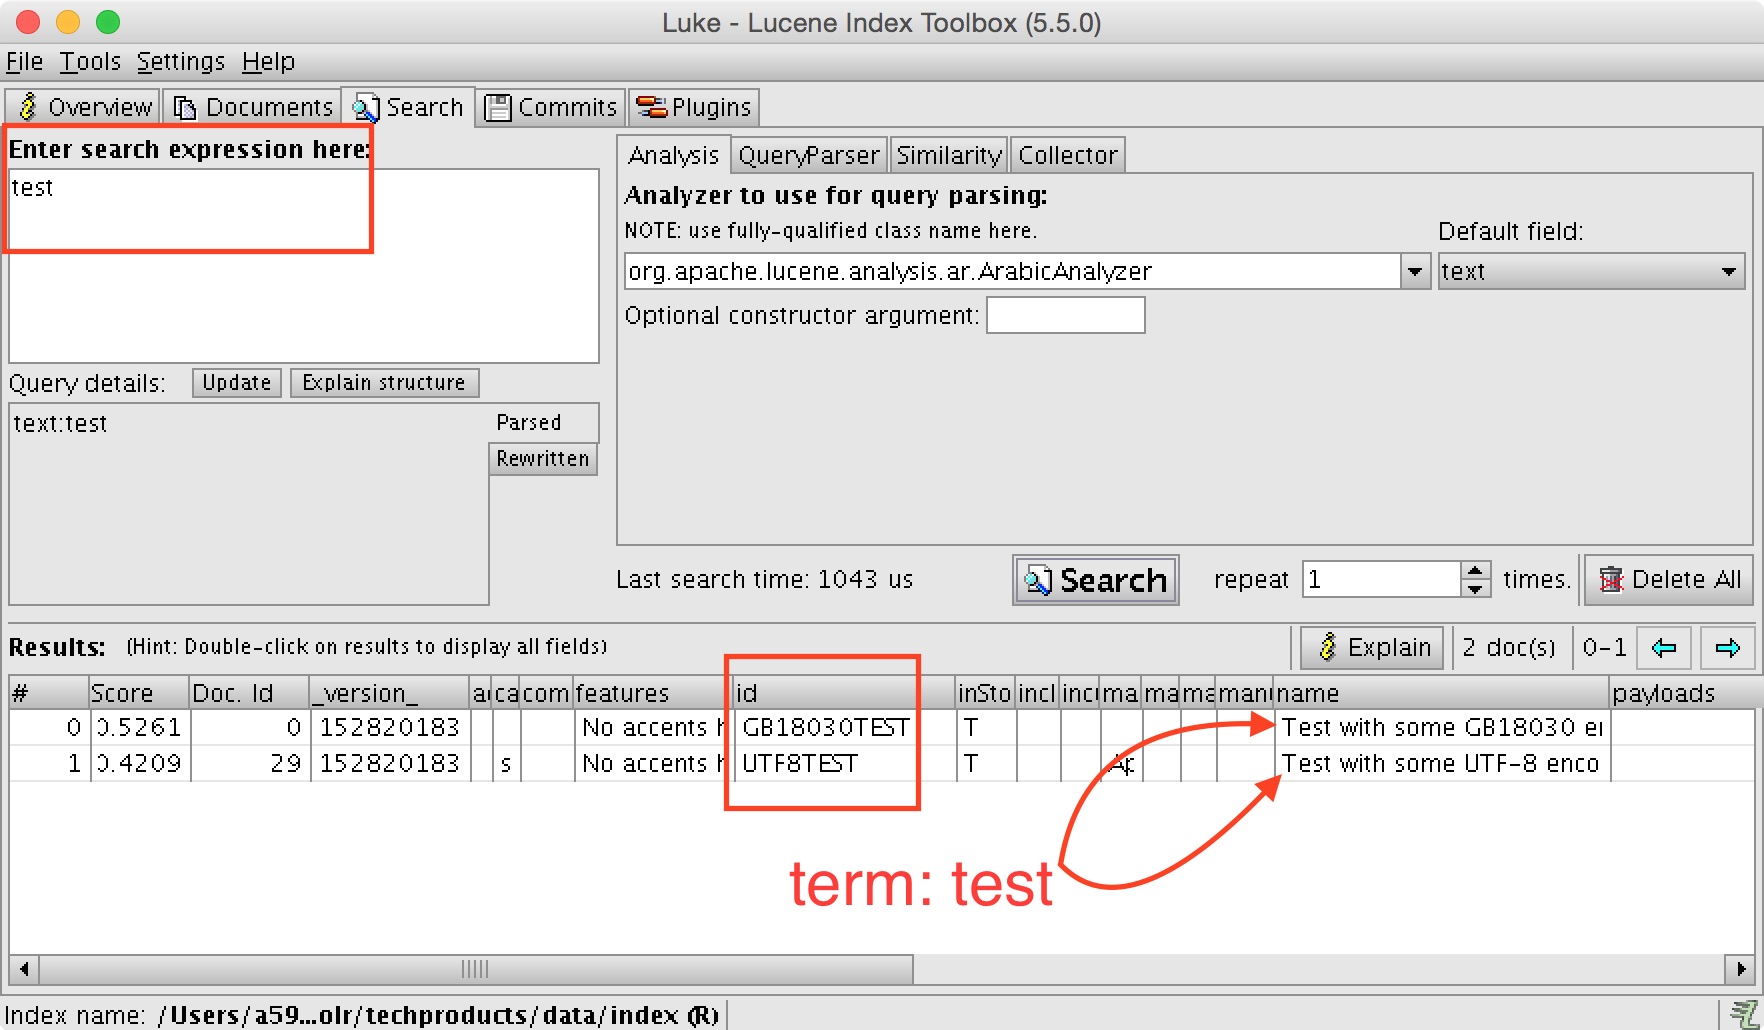1764x1030 pixels.
Task: Select the UTF8TEST result row
Action: point(799,764)
